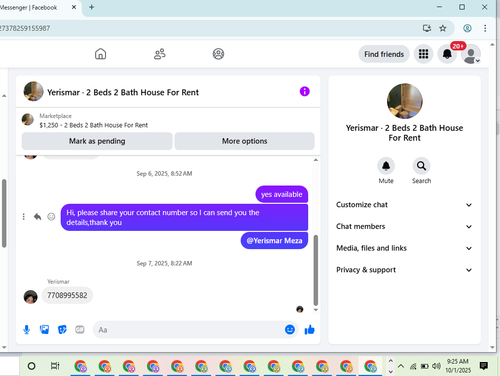Search in conversation magnifier icon
Screen dimensions: 500x376
click(421, 166)
